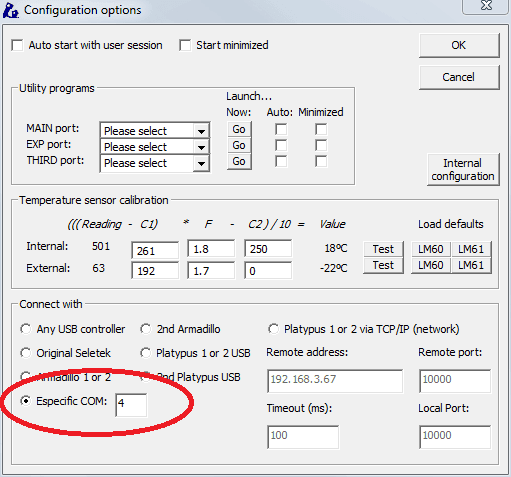Click the Especific COM number field
The height and width of the screenshot is (477, 511).
click(x=131, y=405)
